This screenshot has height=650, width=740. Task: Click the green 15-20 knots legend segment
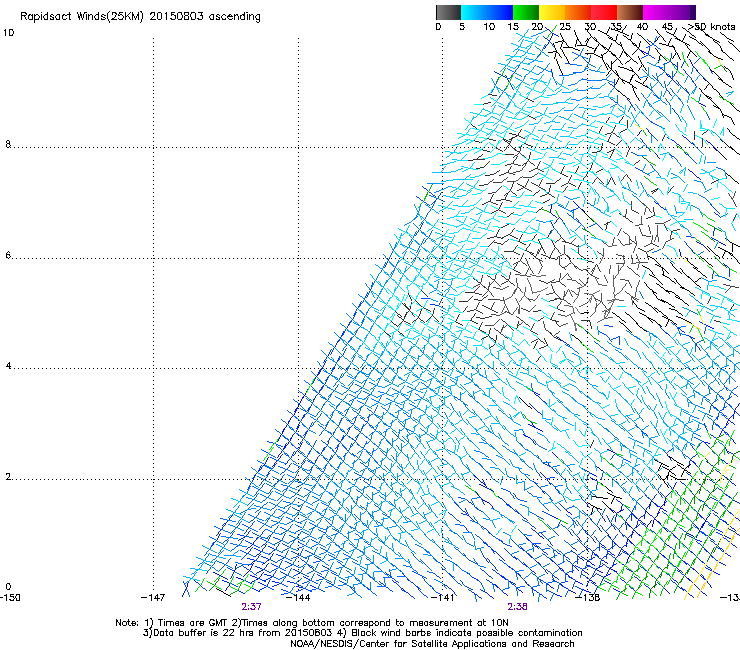(x=526, y=12)
